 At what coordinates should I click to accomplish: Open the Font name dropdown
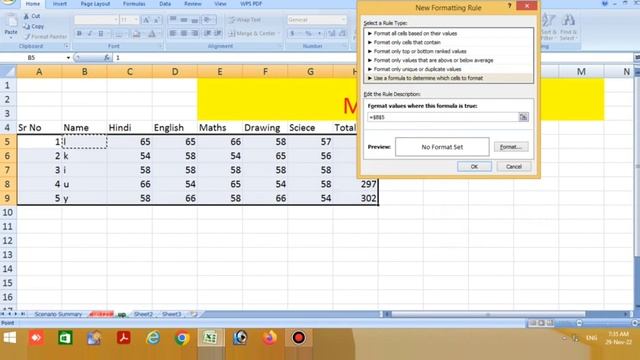(x=116, y=20)
